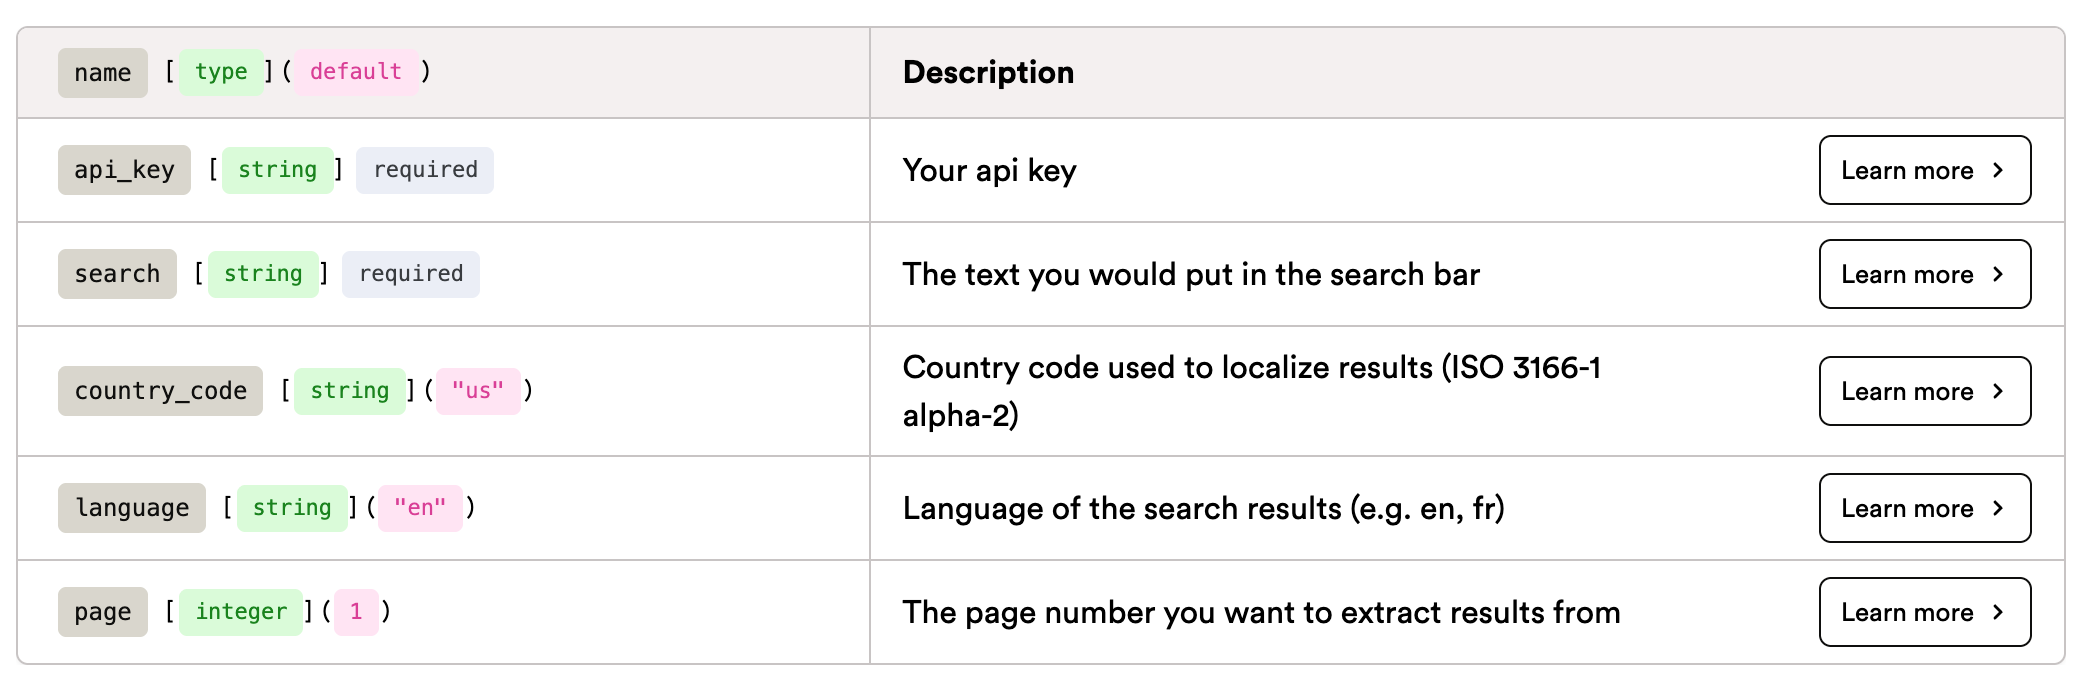Screen dimensions: 2082x690
Task: Expand details for the language parameter
Action: pos(1924,508)
